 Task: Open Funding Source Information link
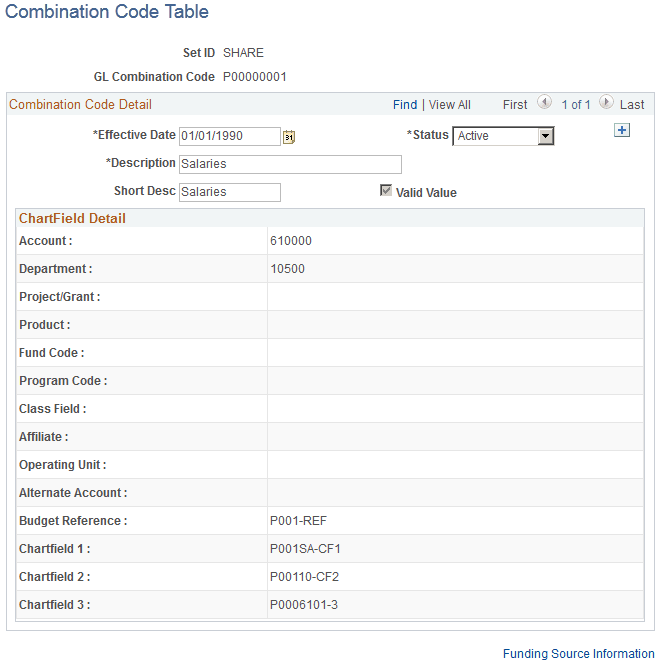[x=578, y=653]
